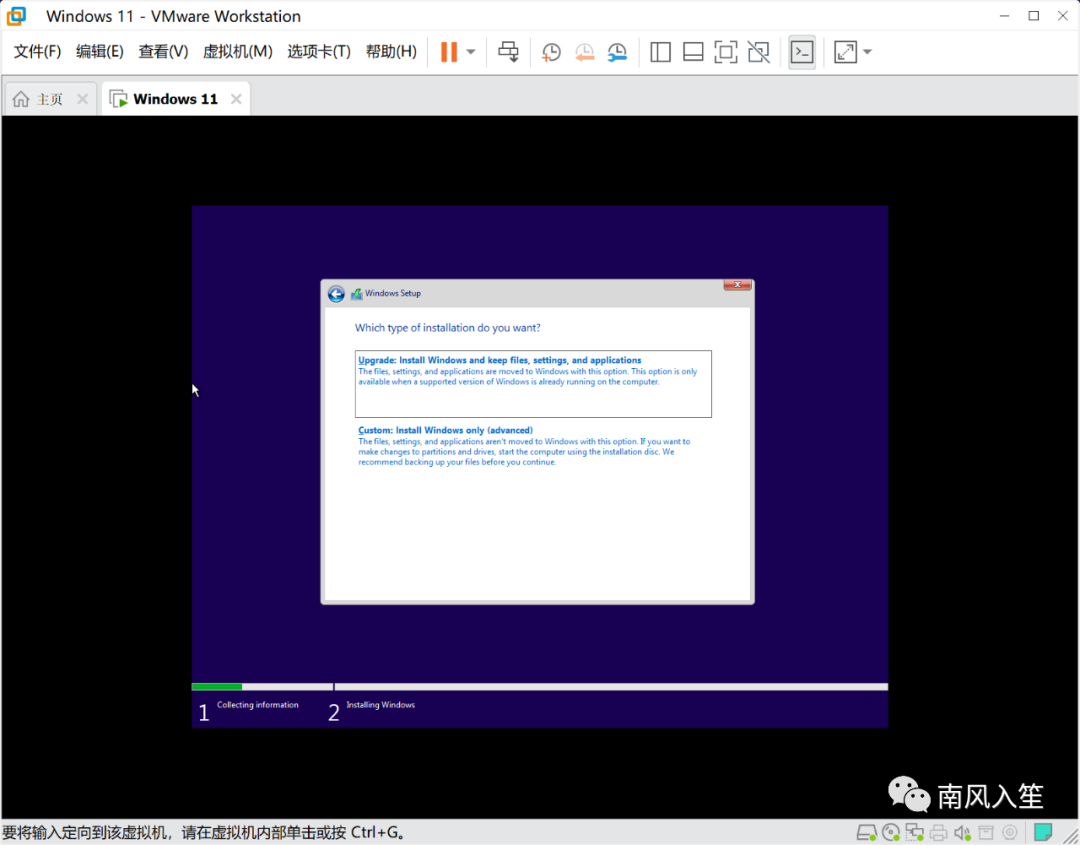Click the webcam device status icon
Image resolution: width=1080 pixels, height=845 pixels.
(x=1010, y=833)
